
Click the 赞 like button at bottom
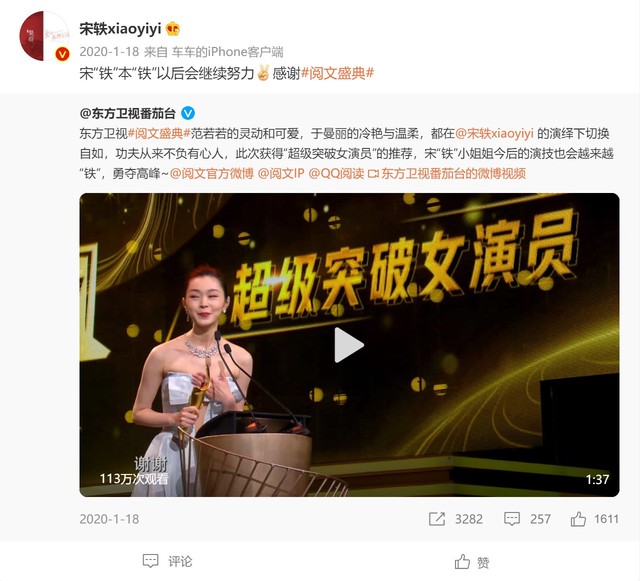tap(472, 562)
